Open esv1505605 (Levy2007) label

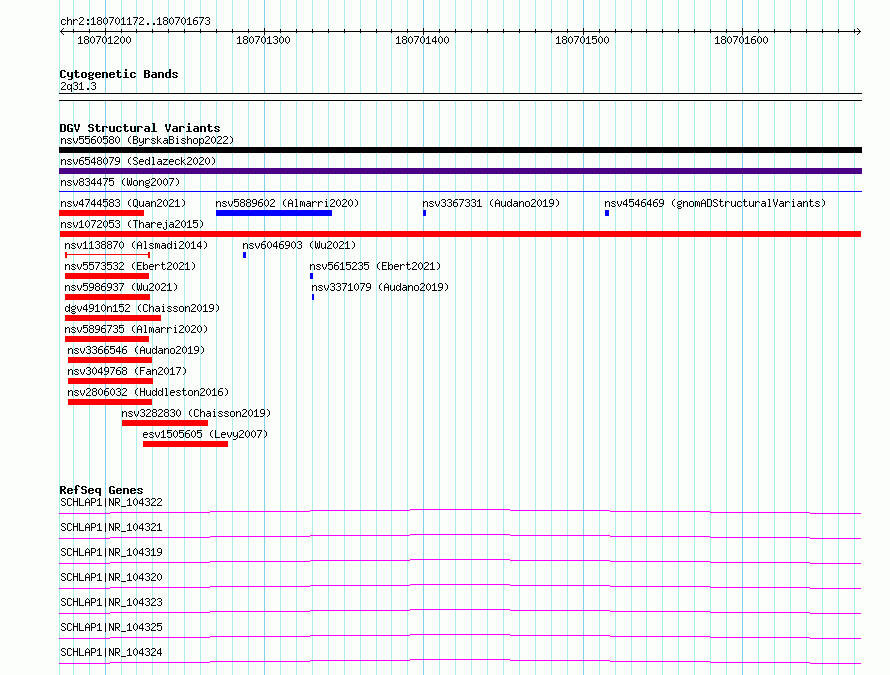pos(205,434)
